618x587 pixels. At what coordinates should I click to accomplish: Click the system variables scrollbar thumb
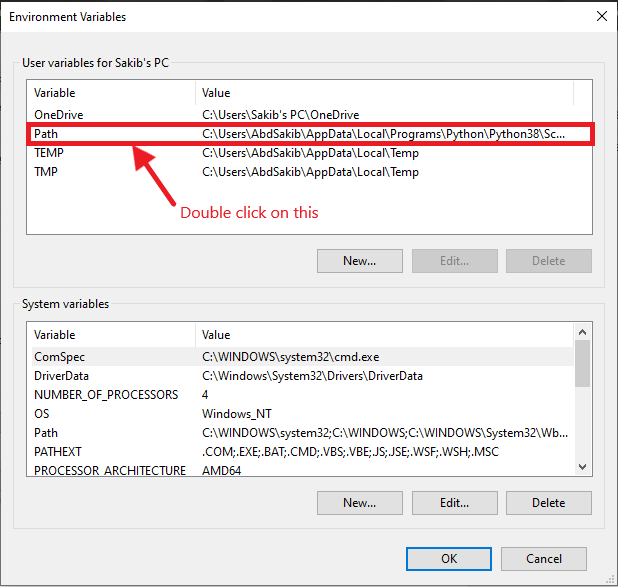[582, 363]
